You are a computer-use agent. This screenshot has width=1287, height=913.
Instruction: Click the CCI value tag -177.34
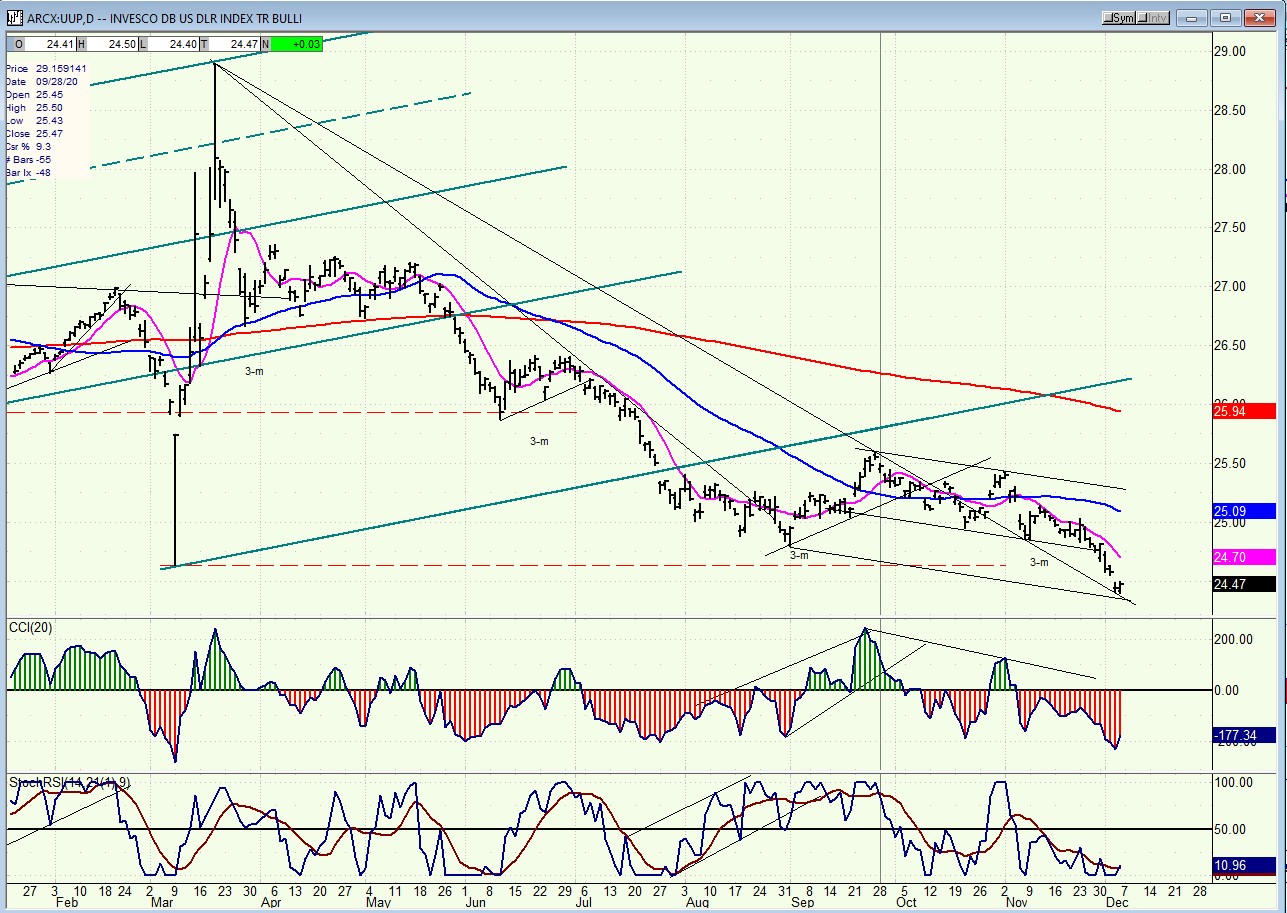coord(1243,735)
